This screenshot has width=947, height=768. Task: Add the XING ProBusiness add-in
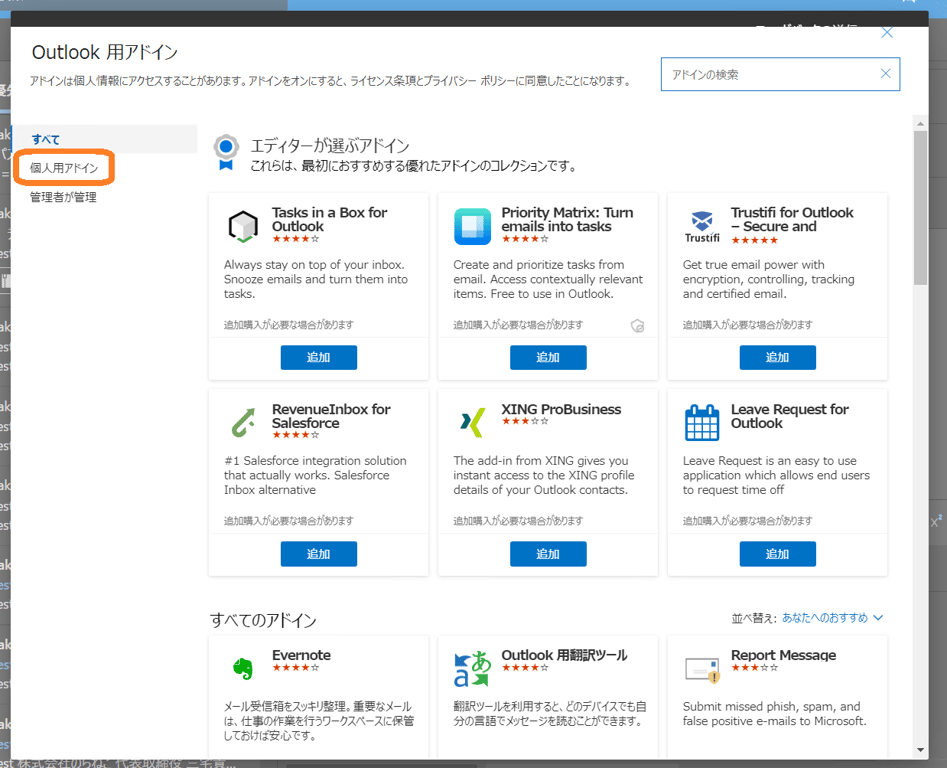click(548, 554)
